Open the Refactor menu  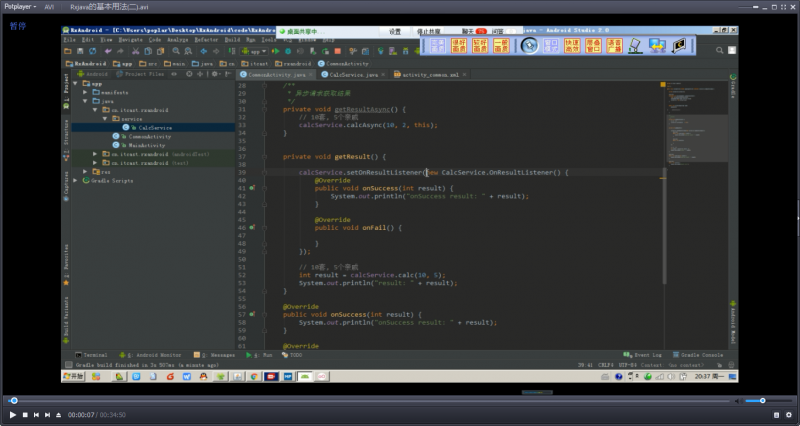tap(206, 39)
